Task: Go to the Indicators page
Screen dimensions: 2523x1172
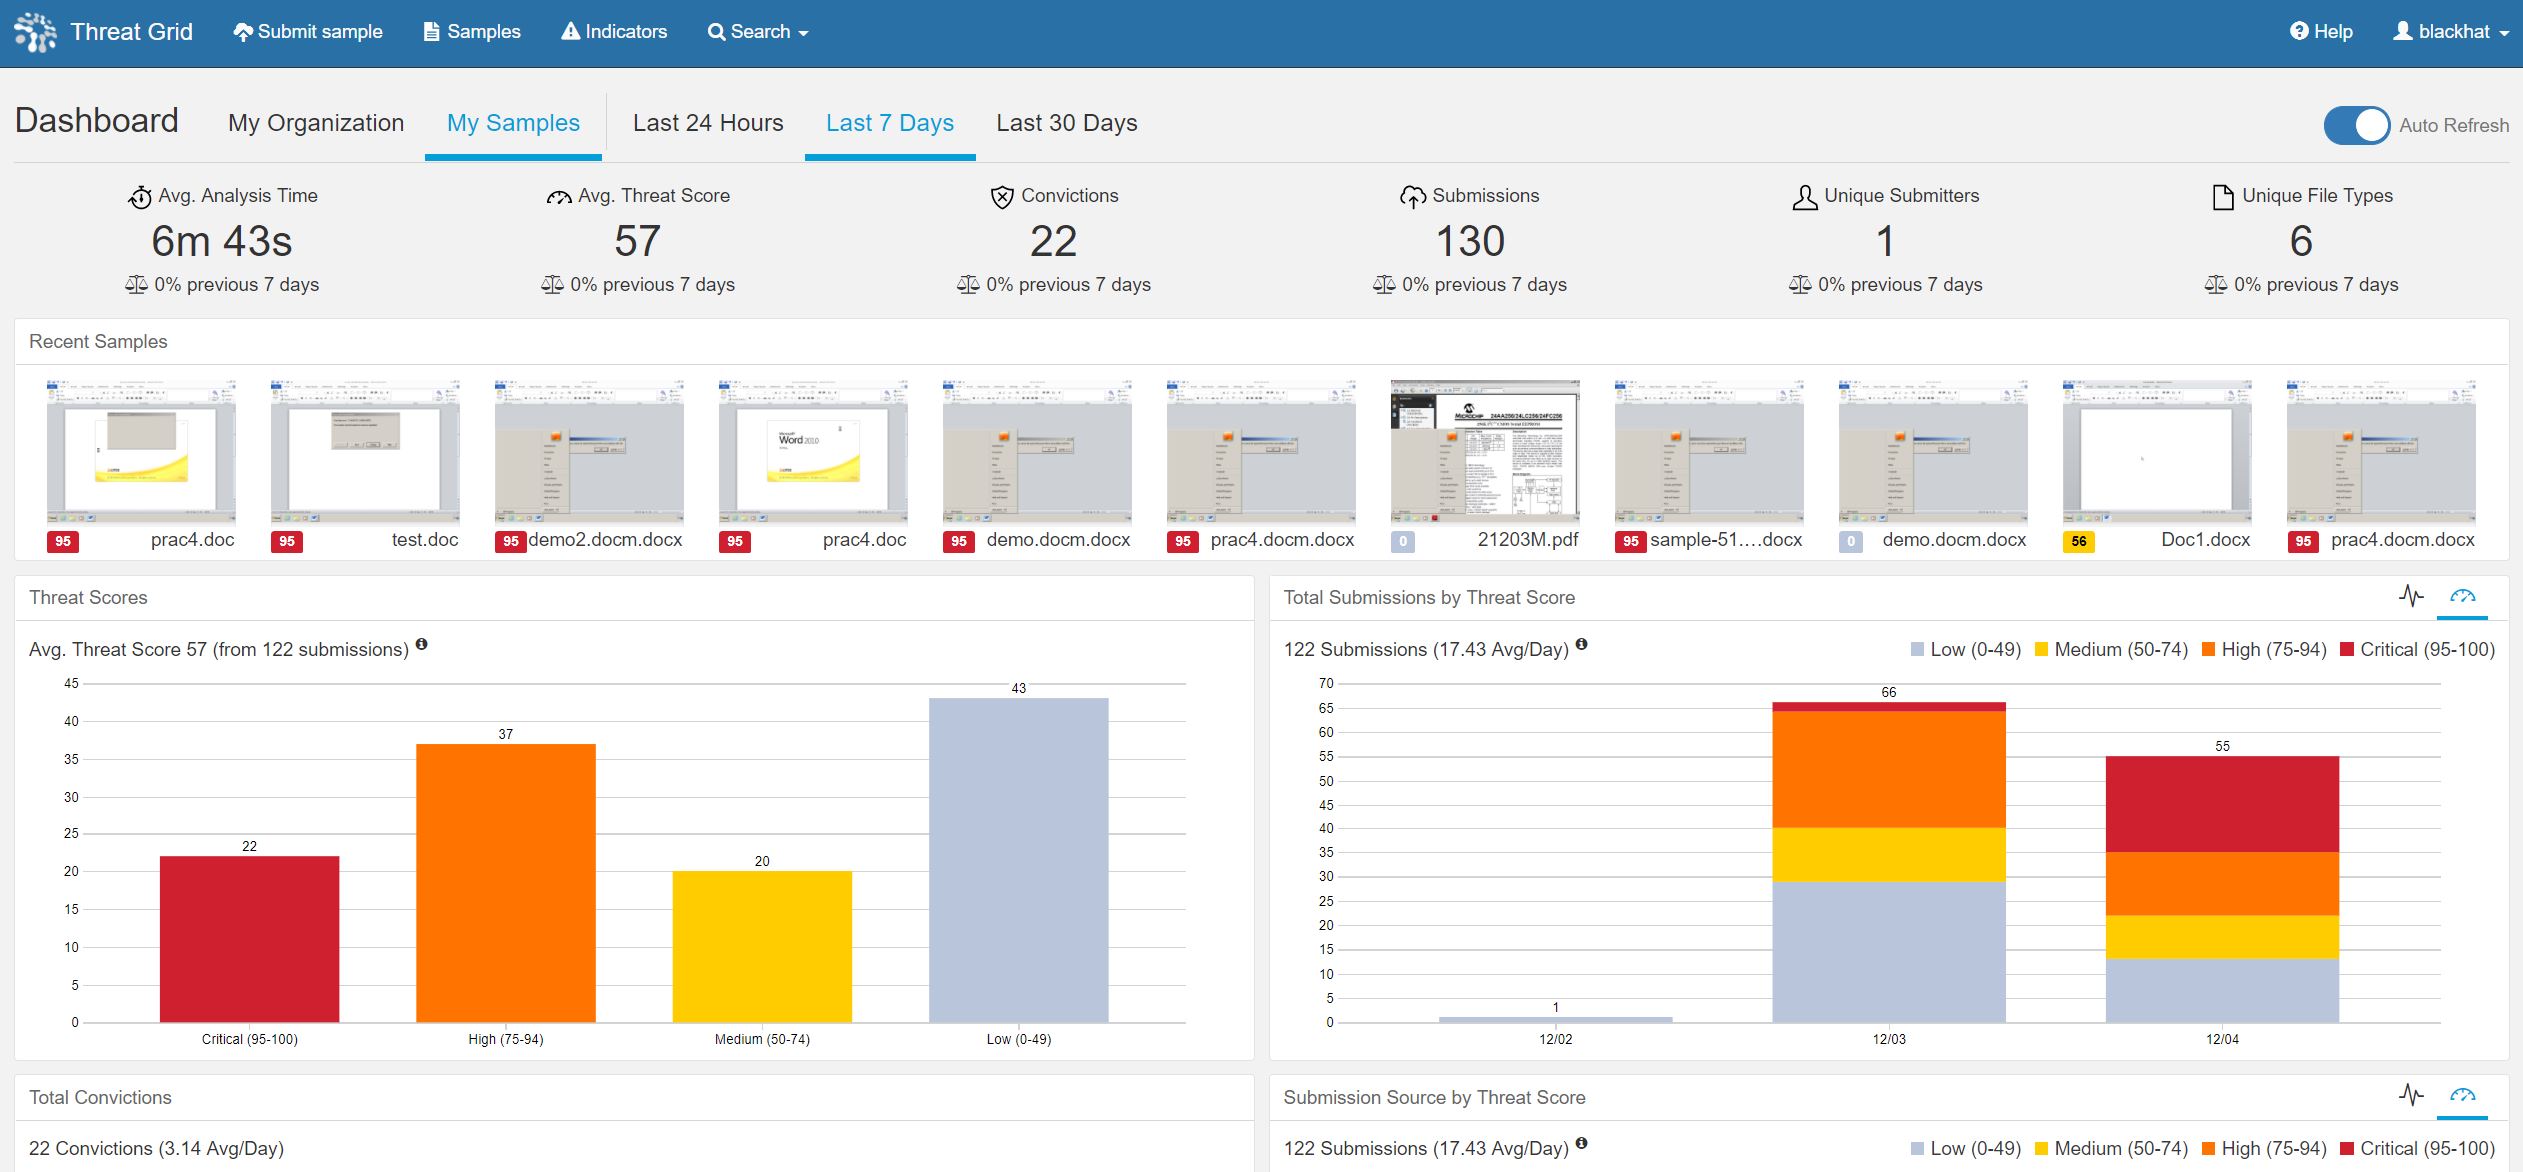Action: pyautogui.click(x=614, y=32)
